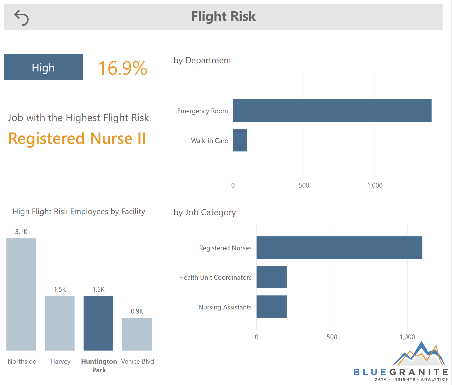Image resolution: width=452 pixels, height=385 pixels.
Task: Click the Walk In Care department bar
Action: [x=240, y=140]
